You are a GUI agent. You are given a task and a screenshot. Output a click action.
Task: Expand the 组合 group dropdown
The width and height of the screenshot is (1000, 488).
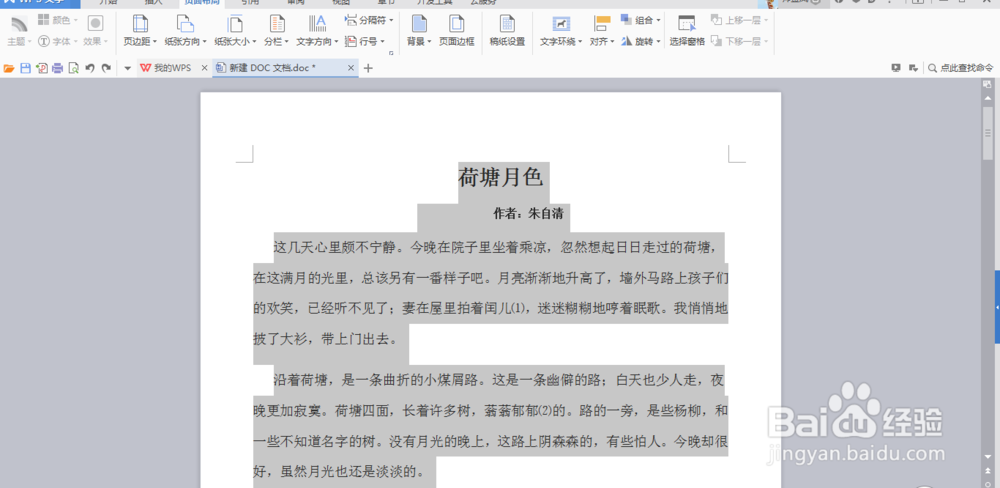[640, 20]
